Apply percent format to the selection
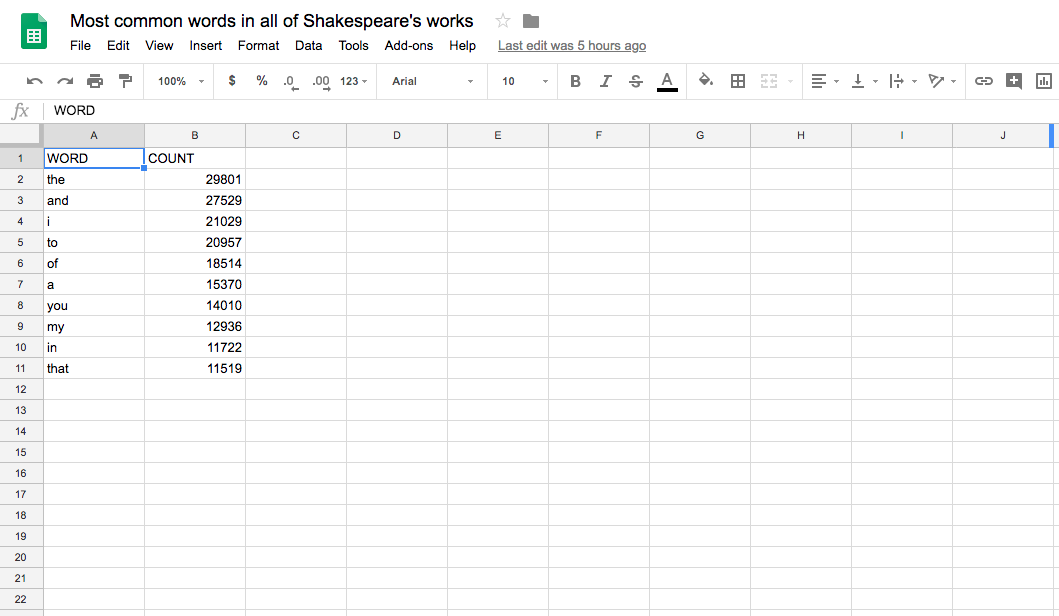The height and width of the screenshot is (616, 1059). 261,81
